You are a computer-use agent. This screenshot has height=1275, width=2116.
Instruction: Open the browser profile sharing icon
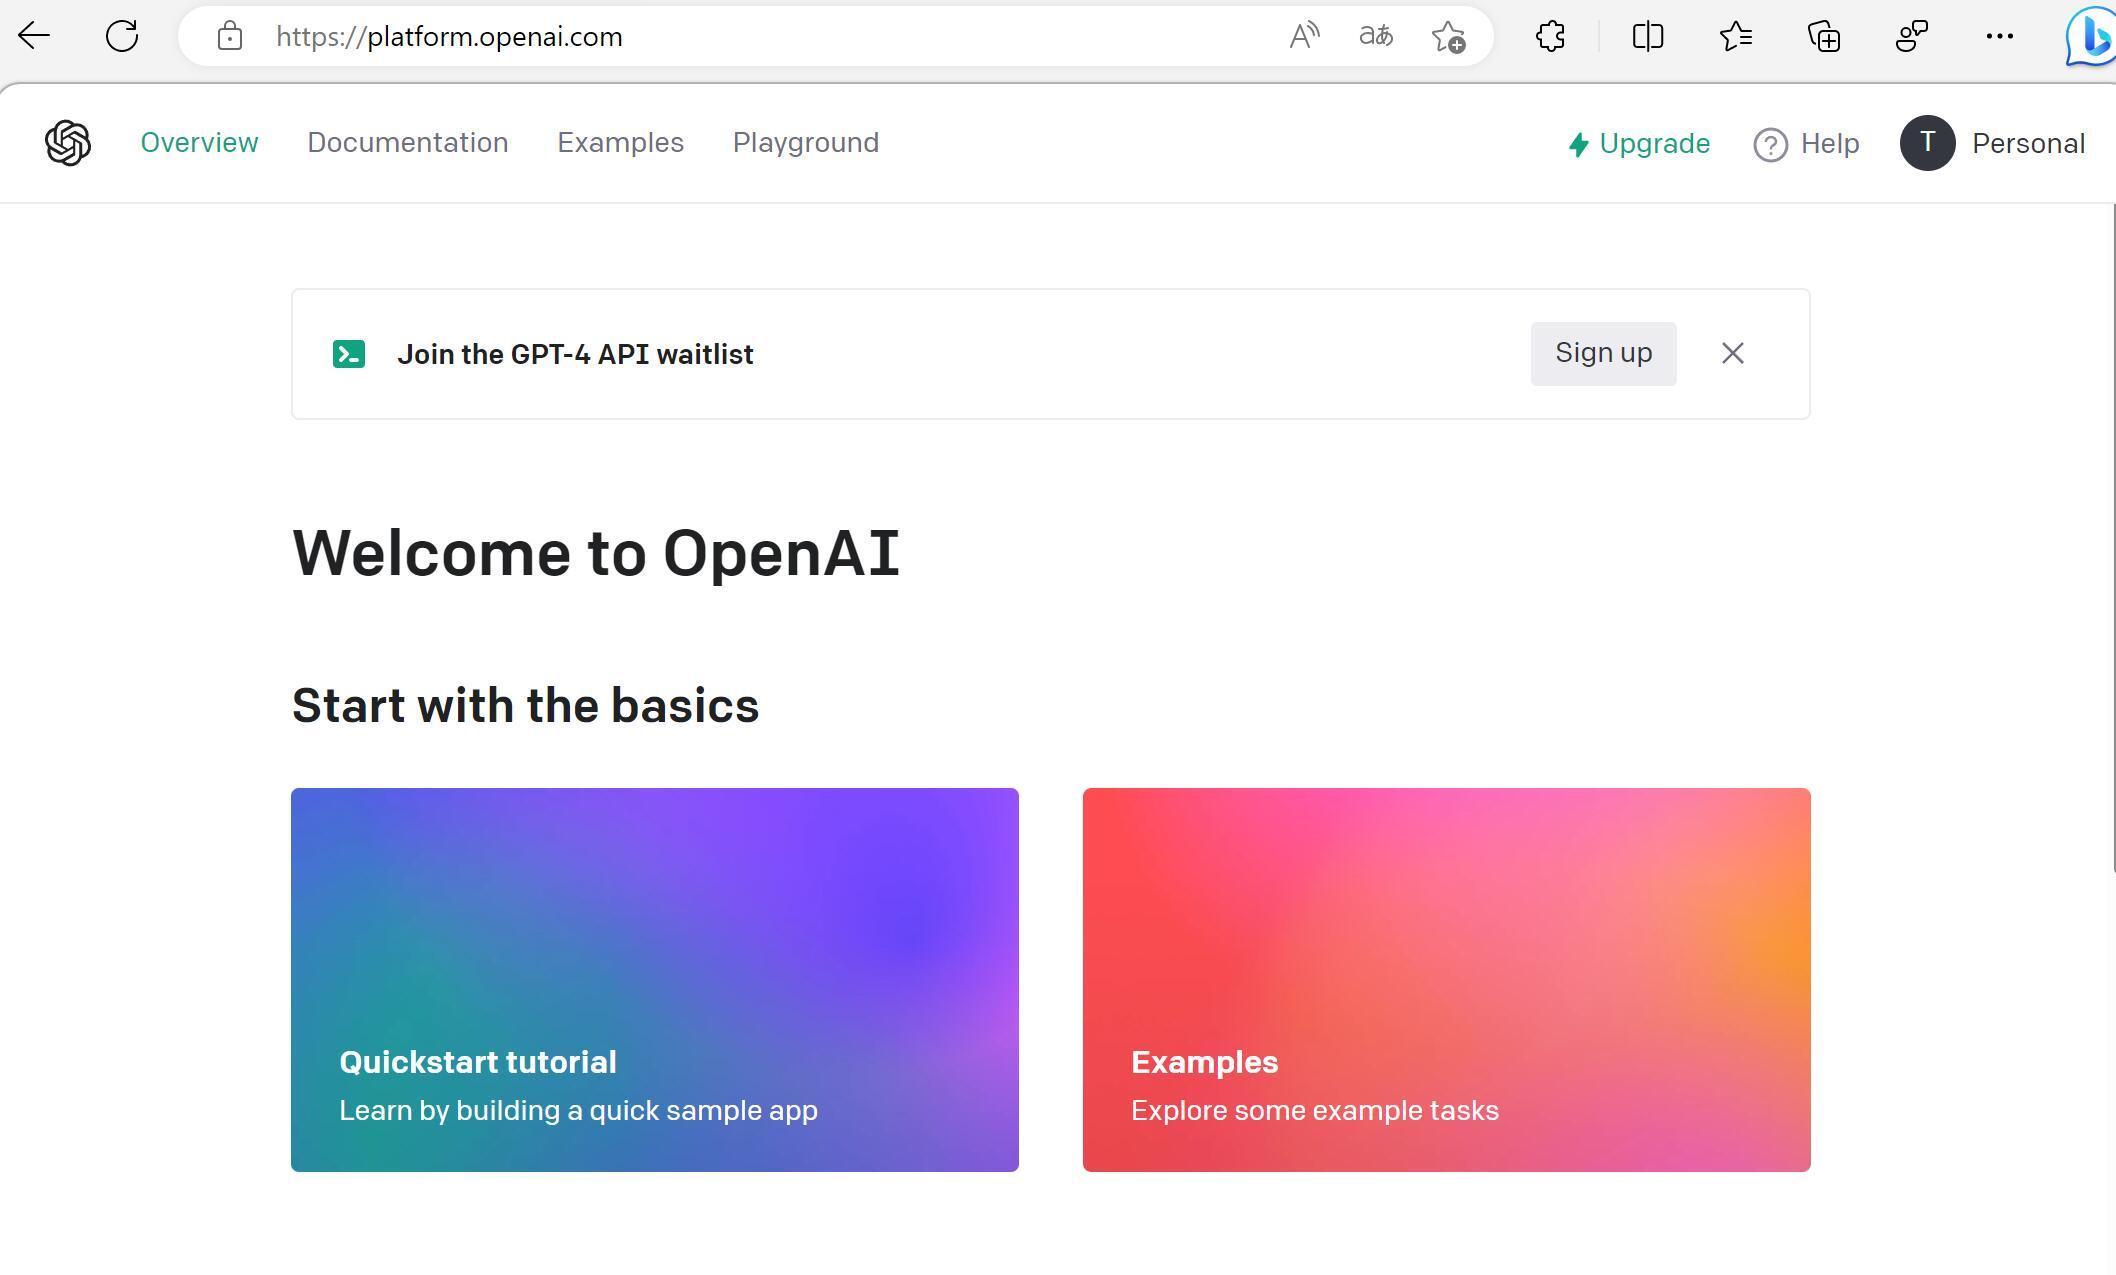[1912, 36]
